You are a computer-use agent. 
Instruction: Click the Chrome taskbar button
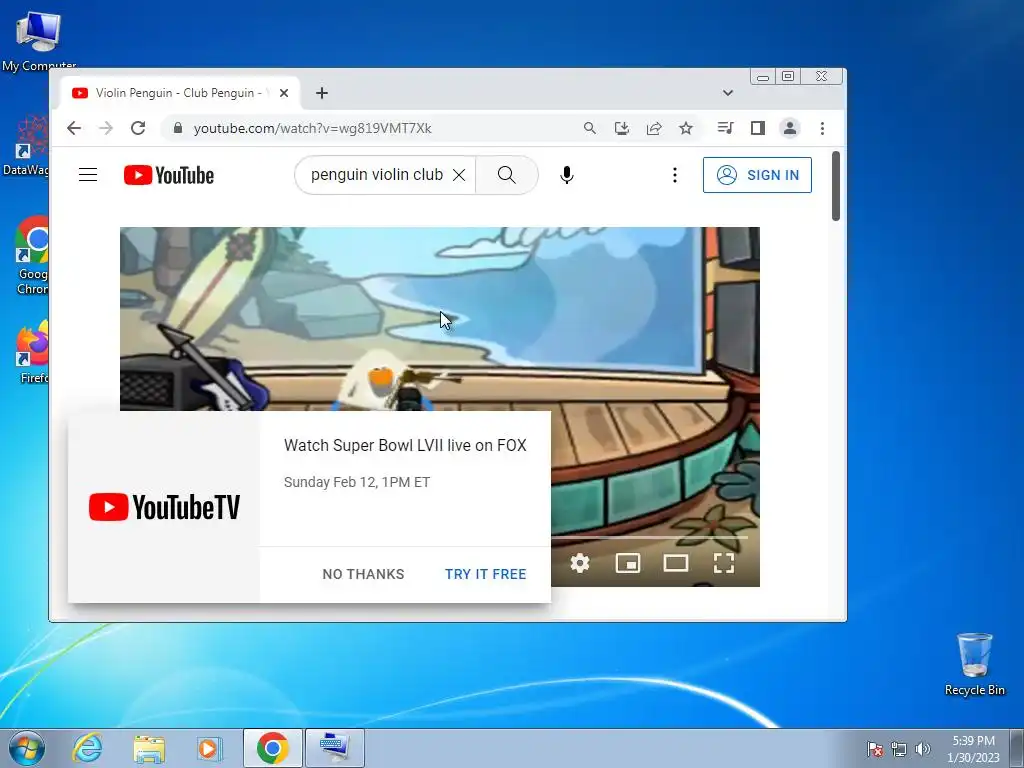coord(272,748)
